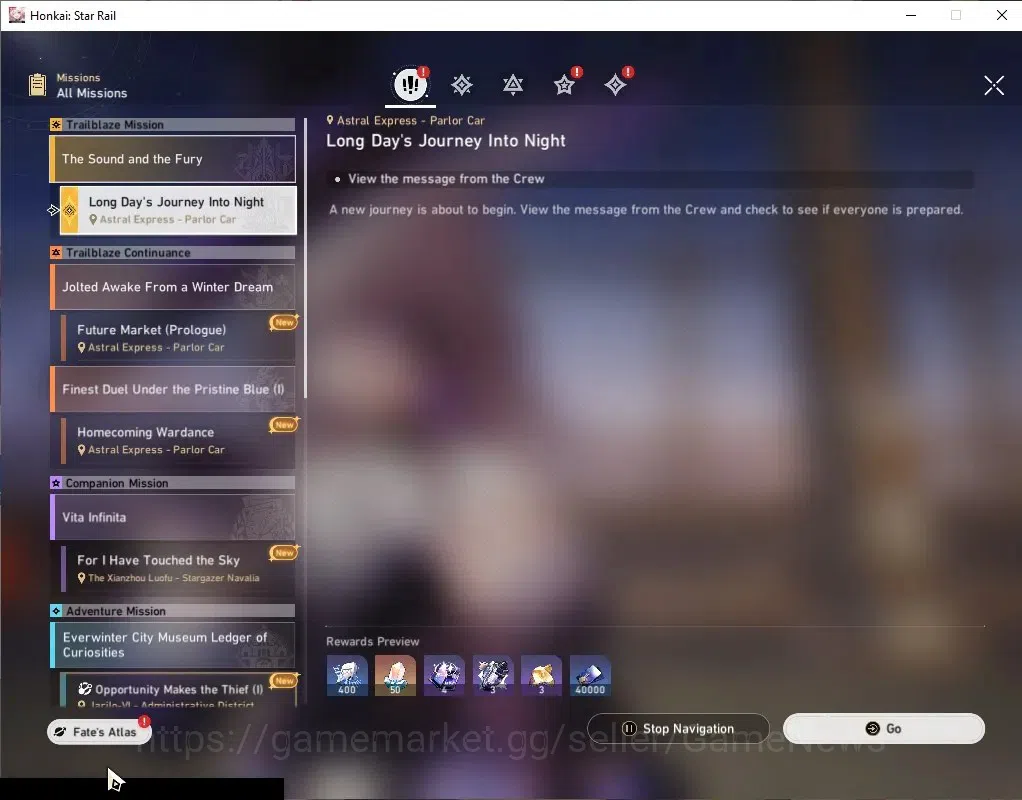Switch to the Companion Mission star tab
The height and width of the screenshot is (800, 1022).
(x=564, y=85)
